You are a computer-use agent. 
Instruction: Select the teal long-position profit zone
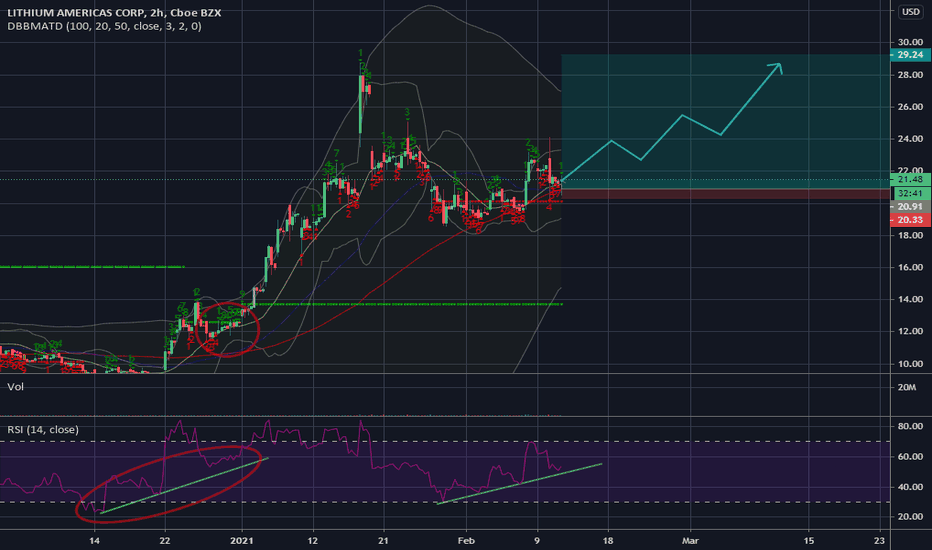(726, 122)
